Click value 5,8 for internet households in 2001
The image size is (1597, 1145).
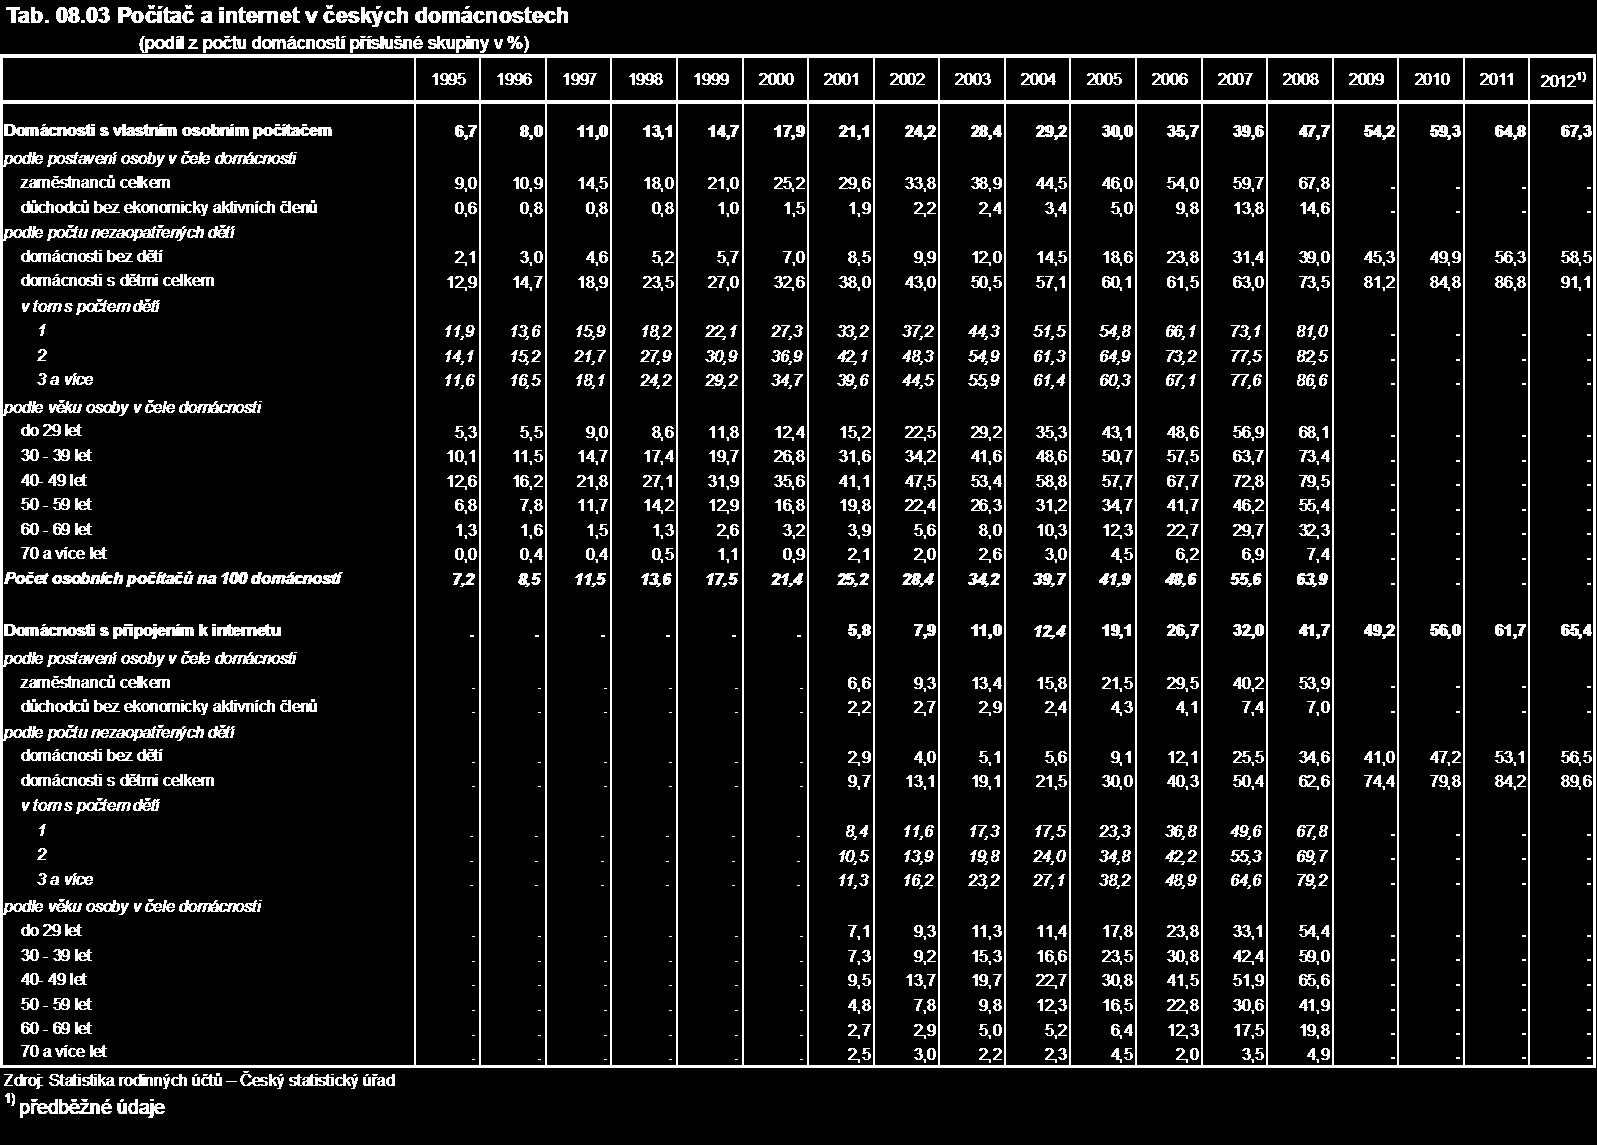(860, 633)
